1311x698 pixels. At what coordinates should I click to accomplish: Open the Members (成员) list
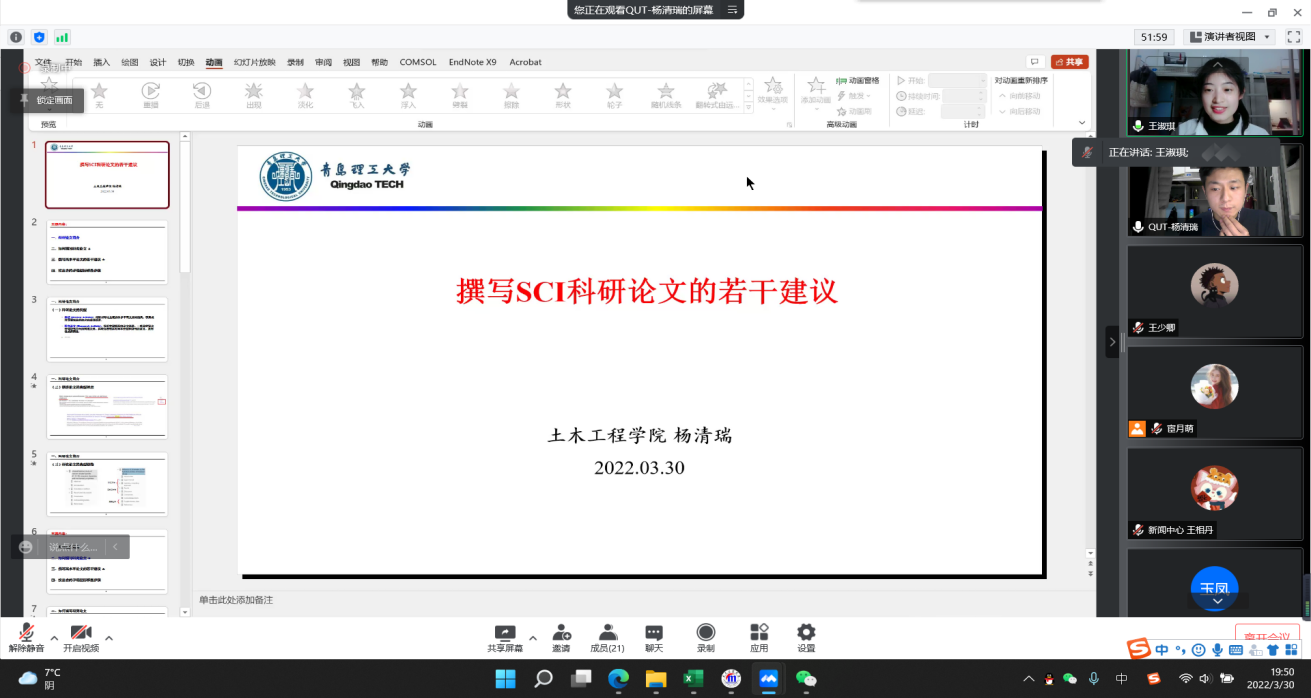(607, 638)
